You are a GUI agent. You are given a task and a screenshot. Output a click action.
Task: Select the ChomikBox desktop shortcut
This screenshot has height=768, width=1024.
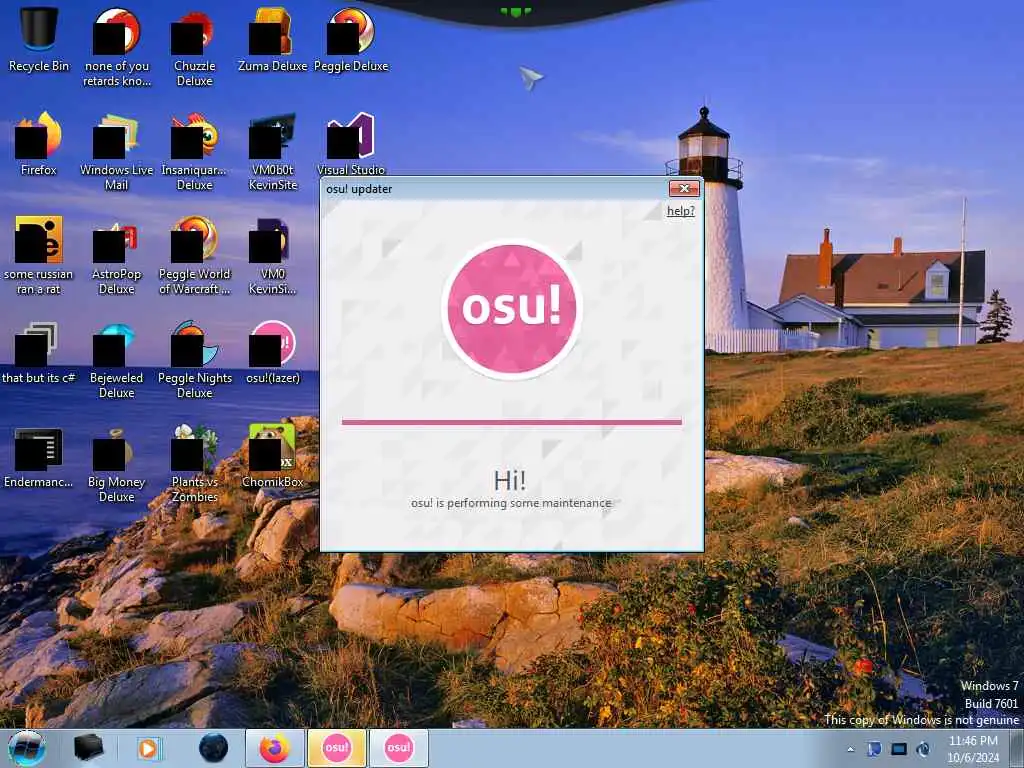(272, 456)
